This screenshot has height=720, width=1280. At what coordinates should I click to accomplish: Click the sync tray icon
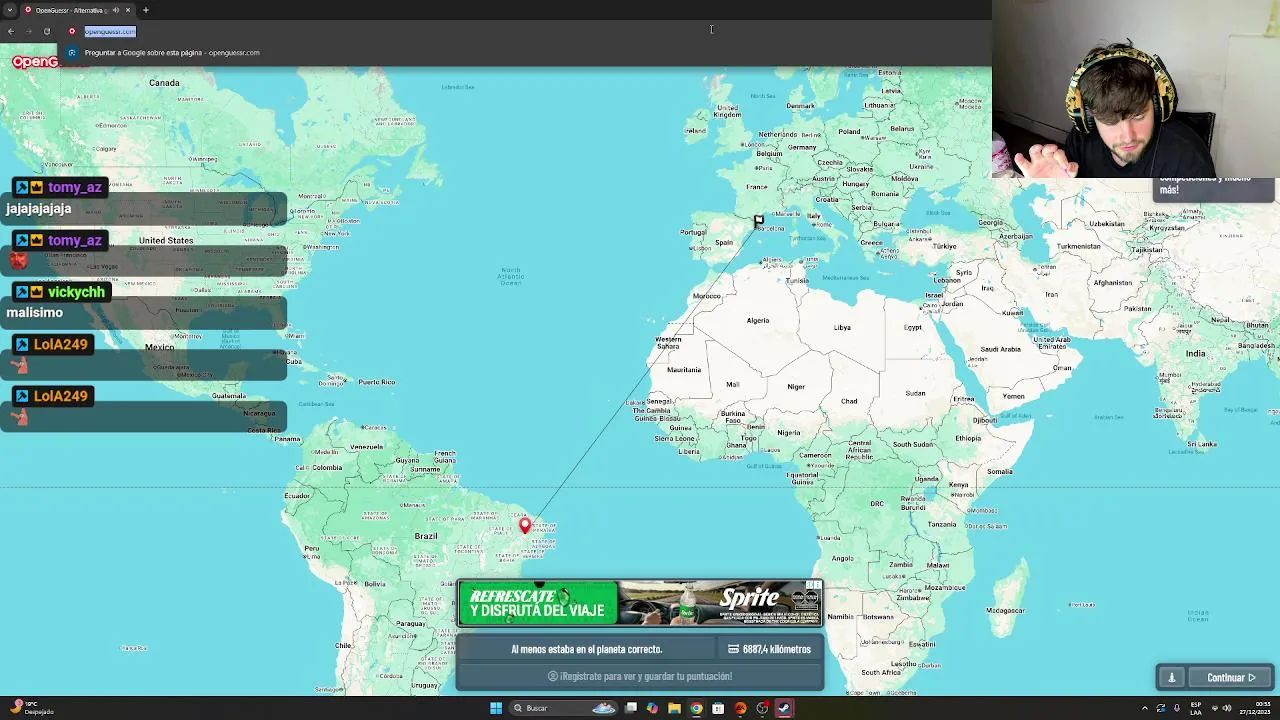[1161, 708]
